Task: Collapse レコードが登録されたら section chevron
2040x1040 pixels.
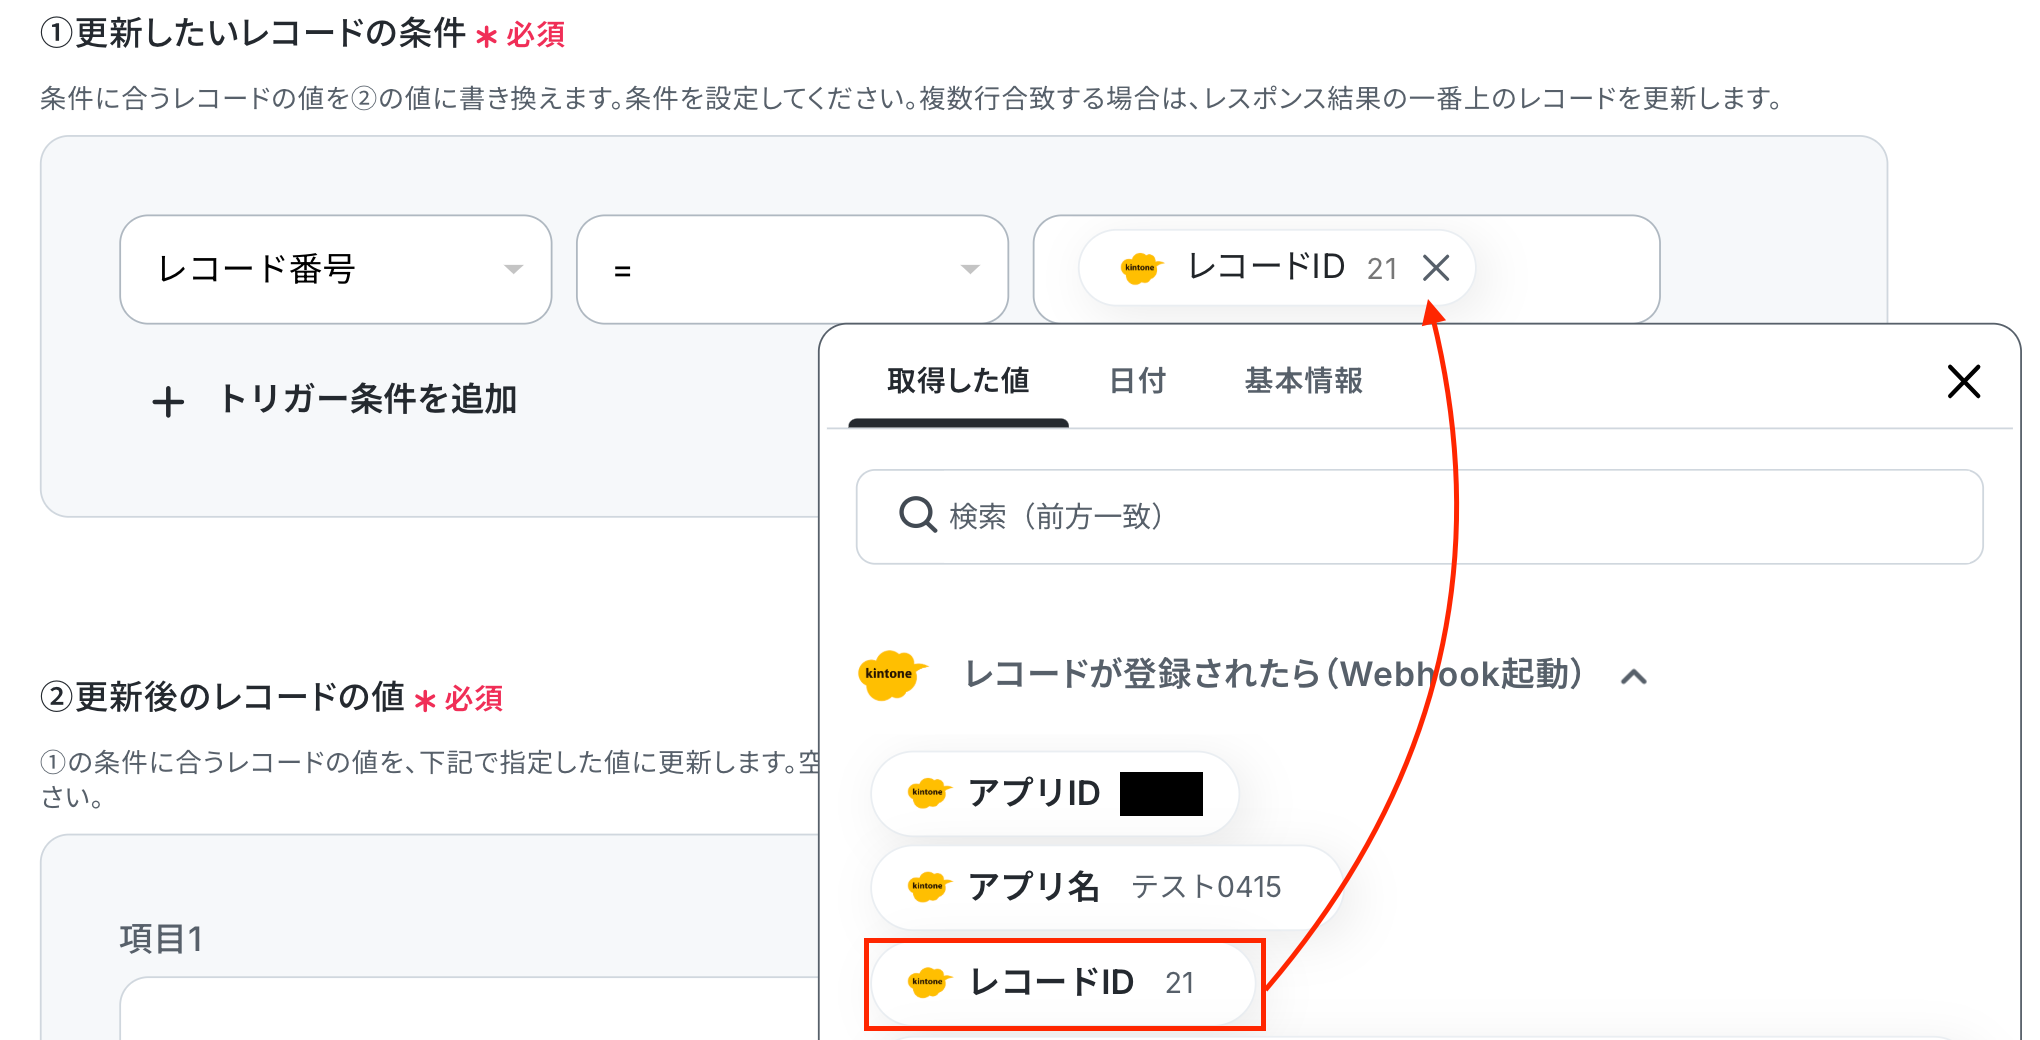Action: (x=1634, y=677)
